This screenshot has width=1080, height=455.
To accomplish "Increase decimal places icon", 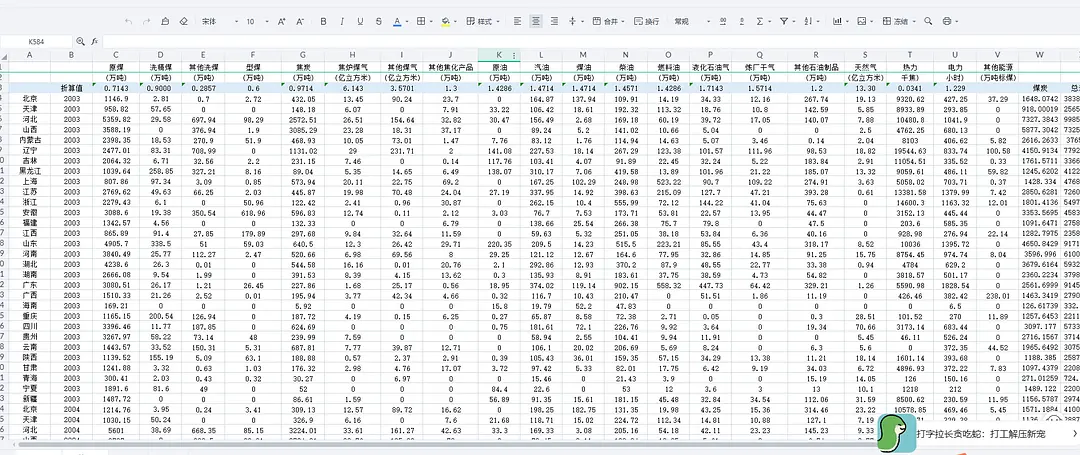I will [x=723, y=21].
